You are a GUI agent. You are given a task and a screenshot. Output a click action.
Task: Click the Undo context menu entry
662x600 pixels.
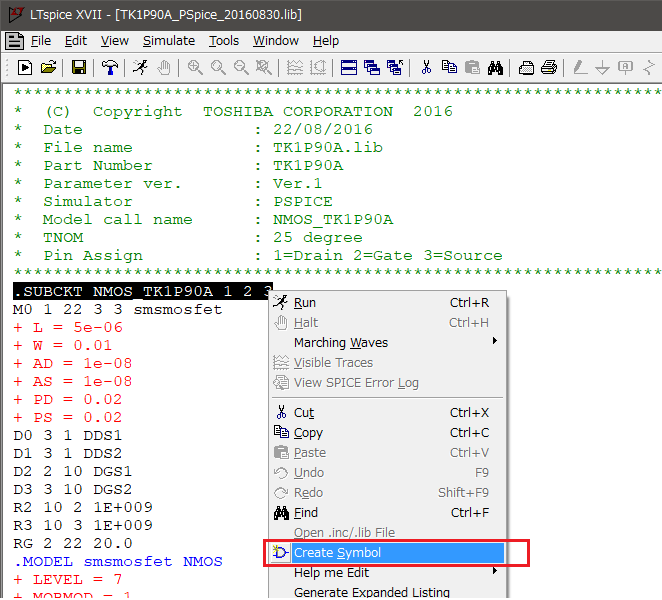point(388,472)
